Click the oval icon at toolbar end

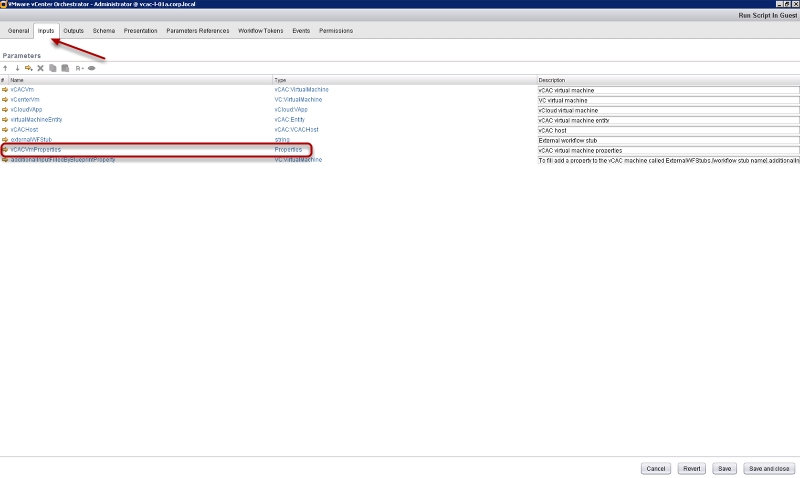pyautogui.click(x=92, y=68)
